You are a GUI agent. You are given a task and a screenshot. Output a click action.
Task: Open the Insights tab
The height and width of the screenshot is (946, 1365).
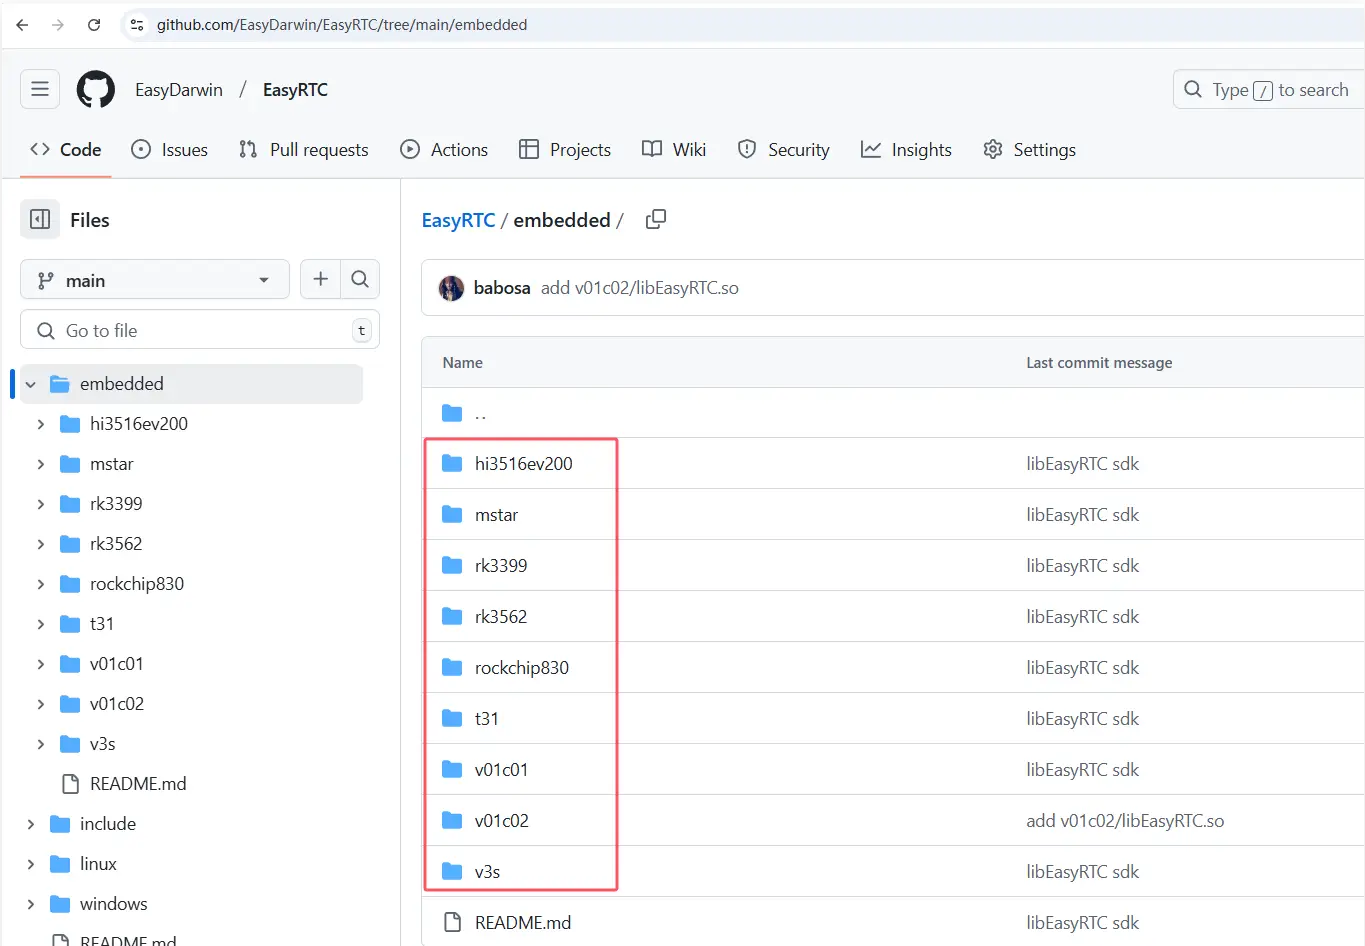906,149
